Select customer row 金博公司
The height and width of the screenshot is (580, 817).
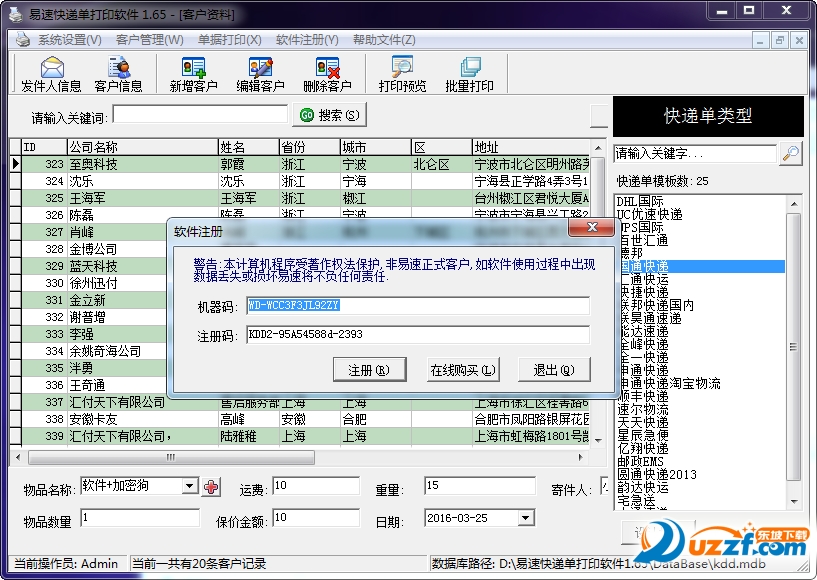tap(93, 249)
